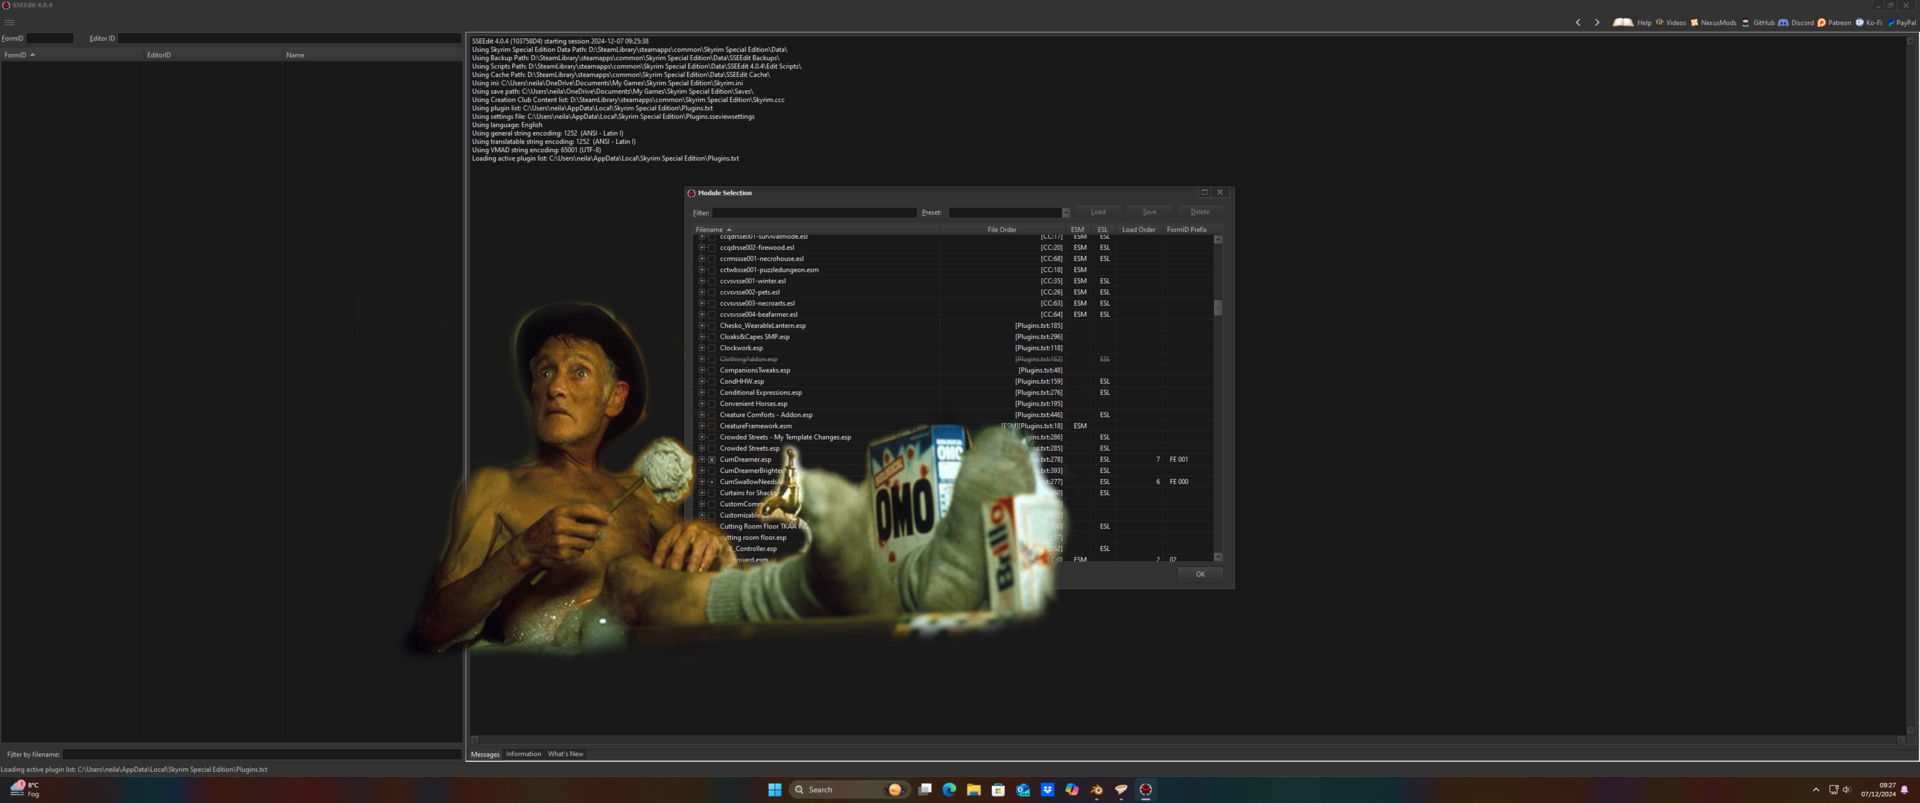Open the volume control in the tray
Viewport: 1920px width, 803px height.
point(1846,790)
